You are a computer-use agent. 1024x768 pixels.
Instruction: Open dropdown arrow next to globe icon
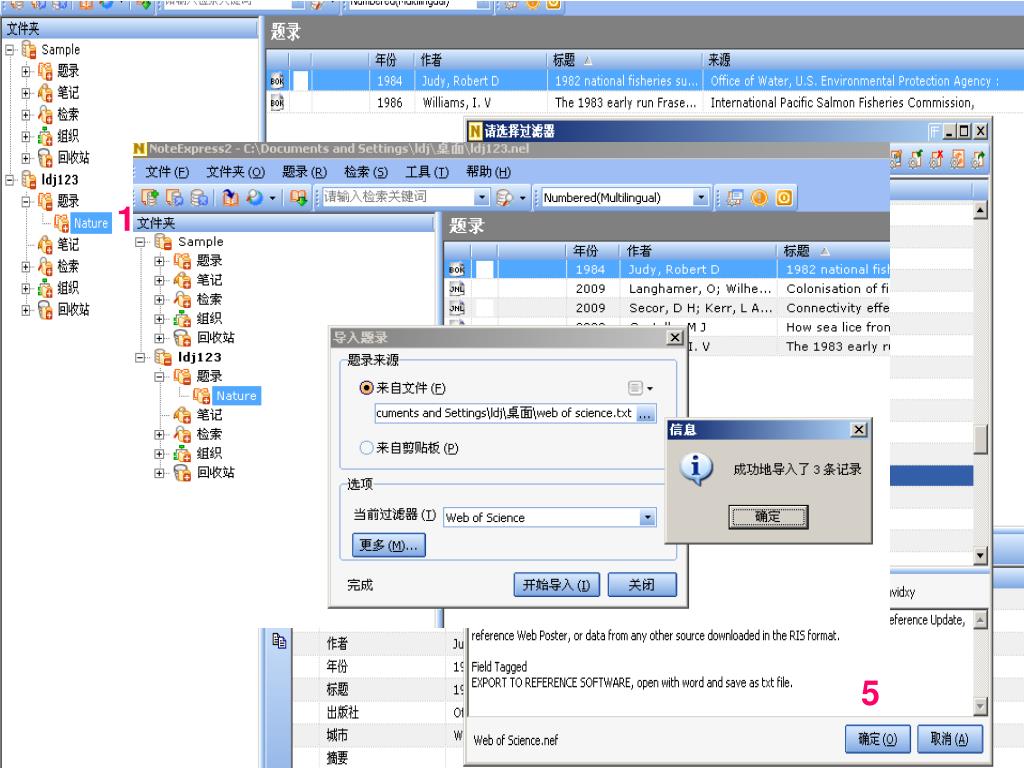point(272,197)
